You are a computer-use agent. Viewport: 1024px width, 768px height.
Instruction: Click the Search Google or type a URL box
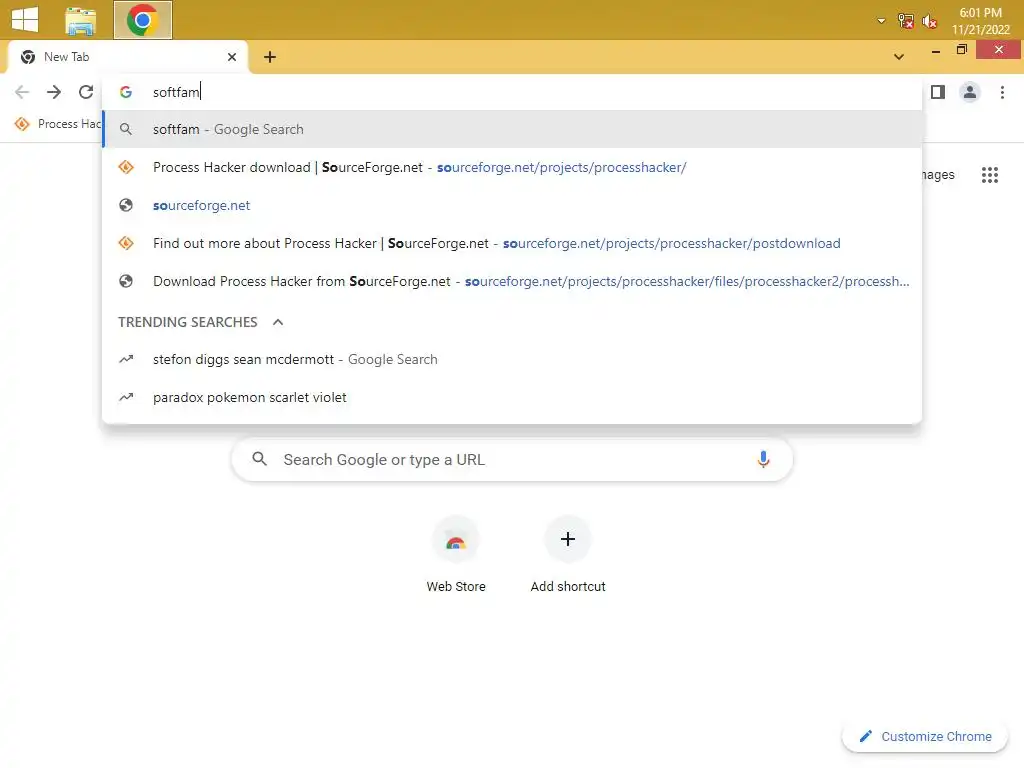tap(512, 460)
